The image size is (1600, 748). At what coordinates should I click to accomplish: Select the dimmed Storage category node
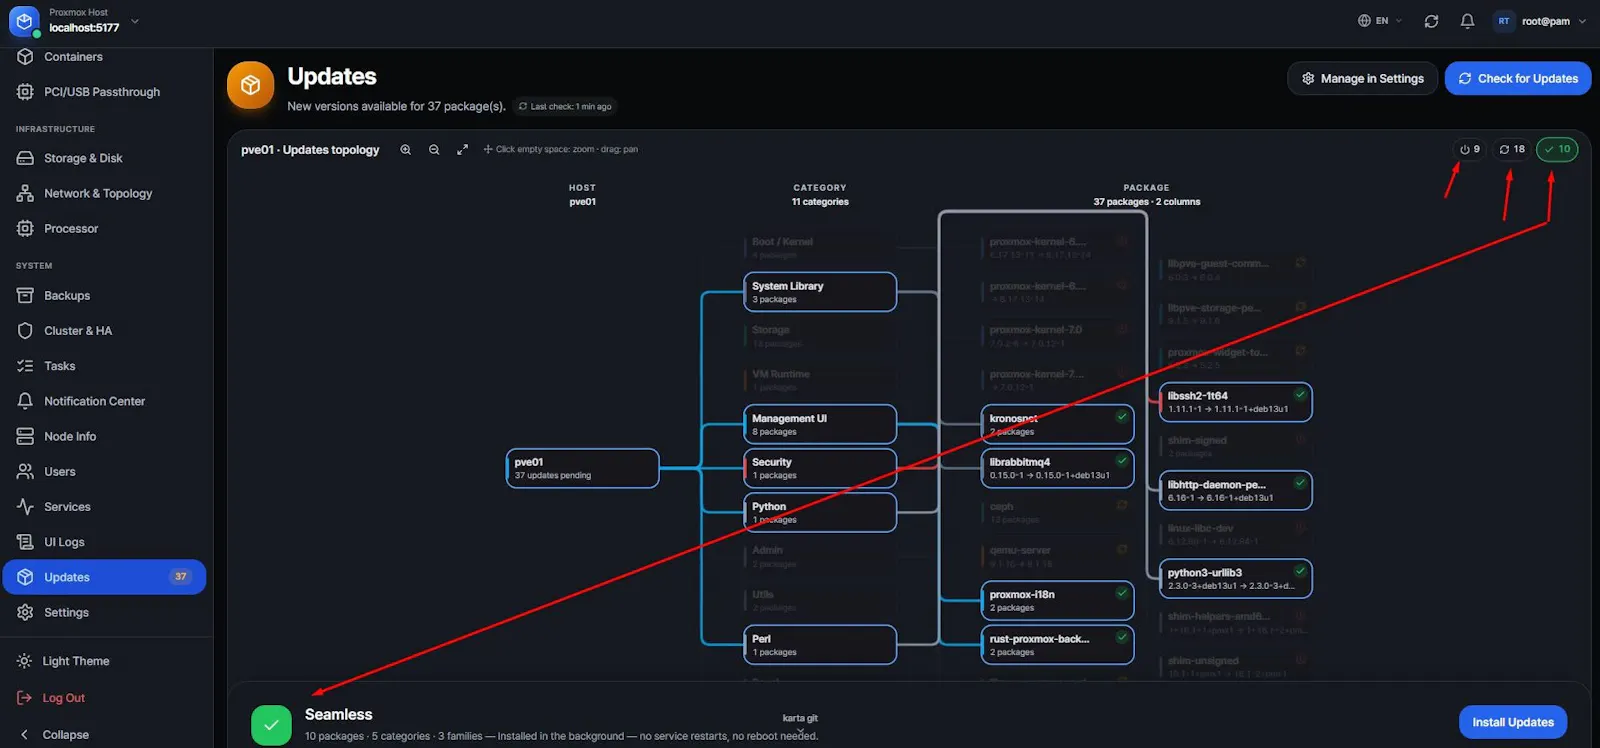[820, 336]
